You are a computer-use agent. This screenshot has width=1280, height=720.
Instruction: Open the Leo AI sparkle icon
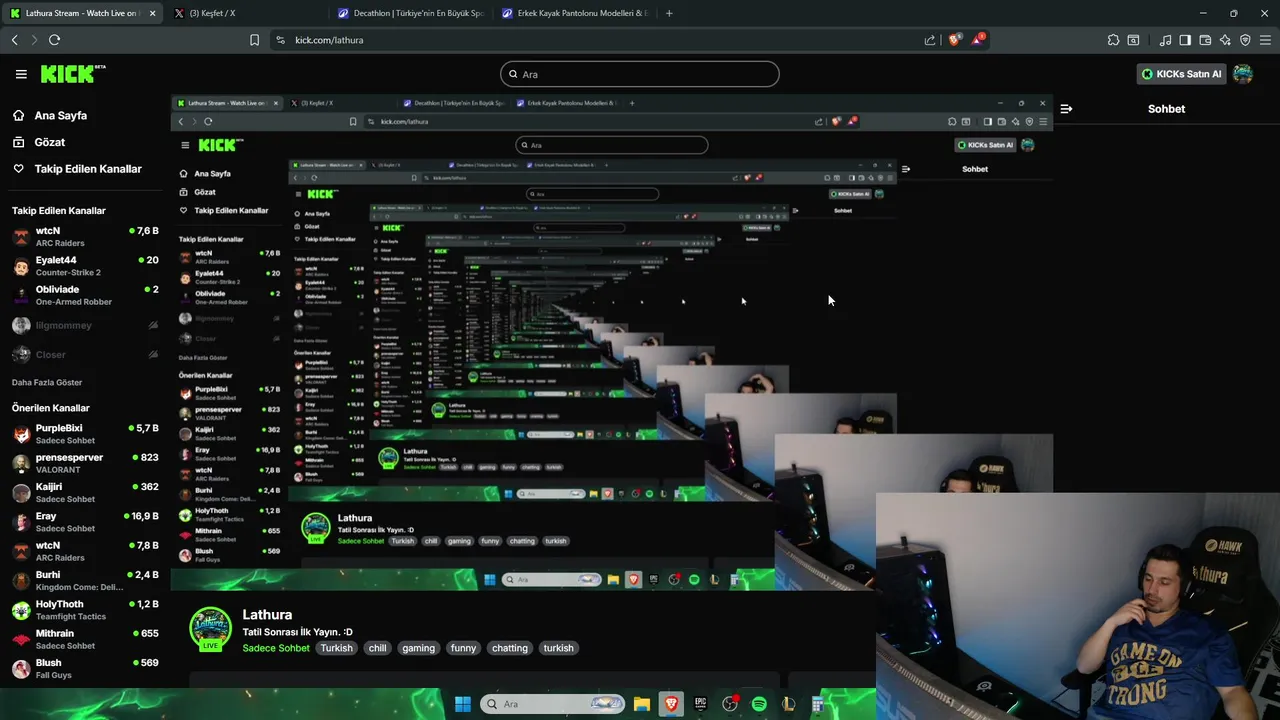(x=1225, y=40)
